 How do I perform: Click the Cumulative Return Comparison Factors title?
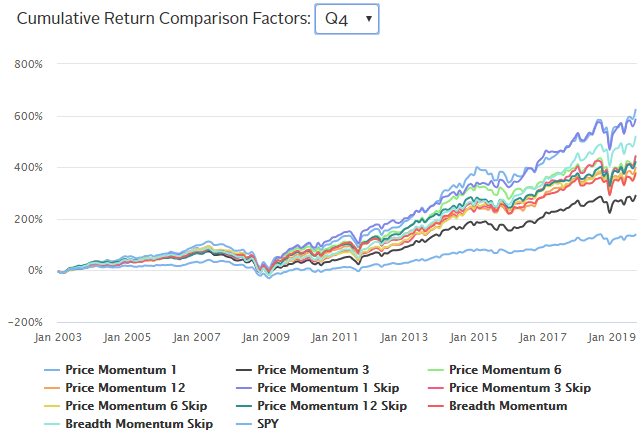(161, 19)
